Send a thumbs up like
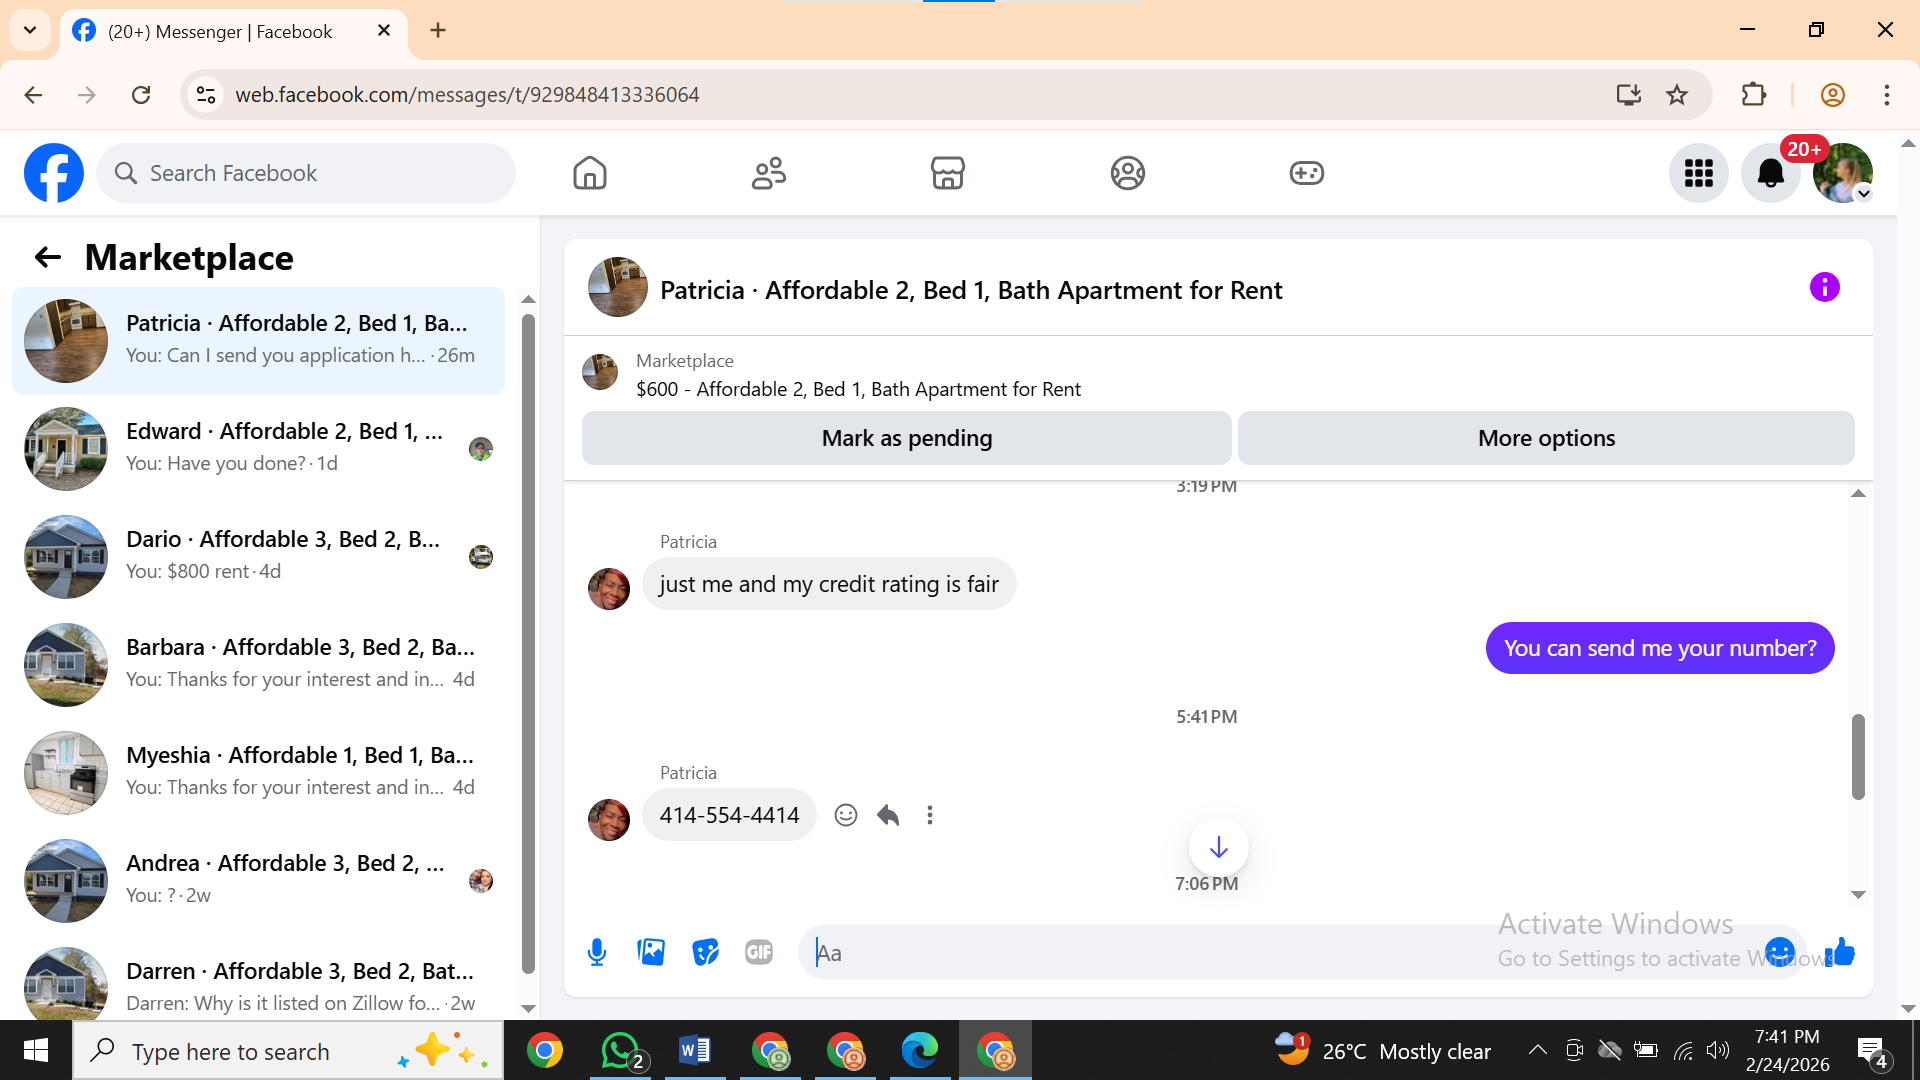This screenshot has width=1920, height=1080. pos(1840,952)
